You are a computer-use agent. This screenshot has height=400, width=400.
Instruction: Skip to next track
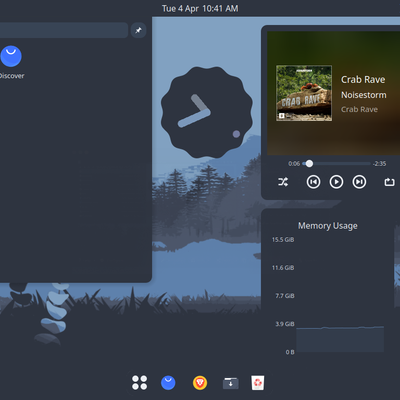tap(359, 182)
